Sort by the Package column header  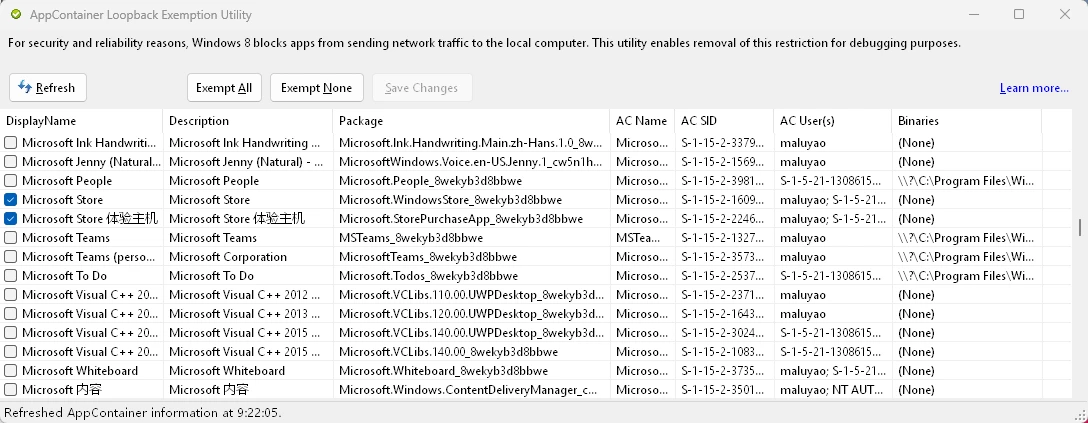471,121
